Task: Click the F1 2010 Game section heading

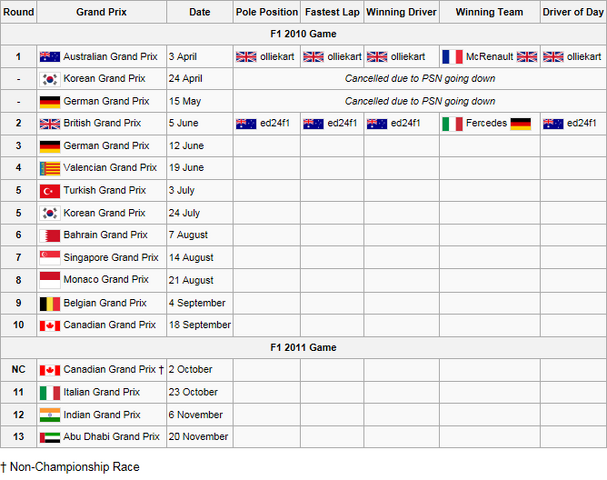Action: [304, 34]
